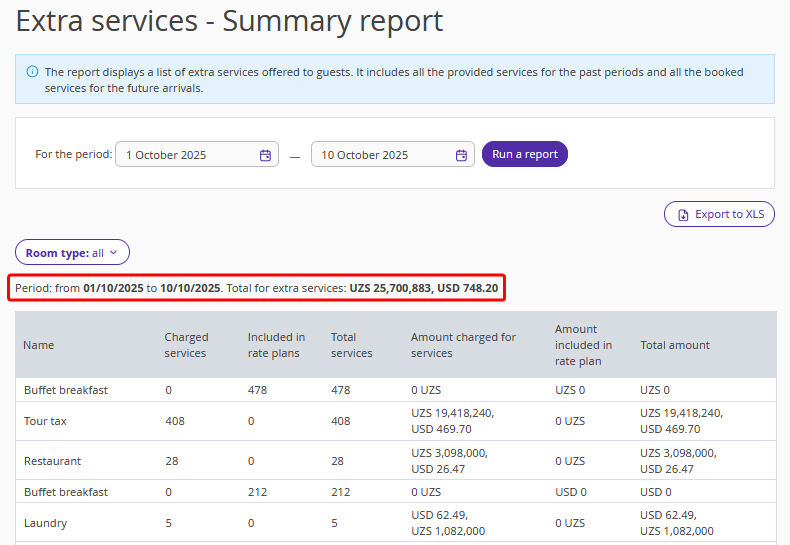Select the Laundry row name
The width and height of the screenshot is (790, 545).
(45, 523)
